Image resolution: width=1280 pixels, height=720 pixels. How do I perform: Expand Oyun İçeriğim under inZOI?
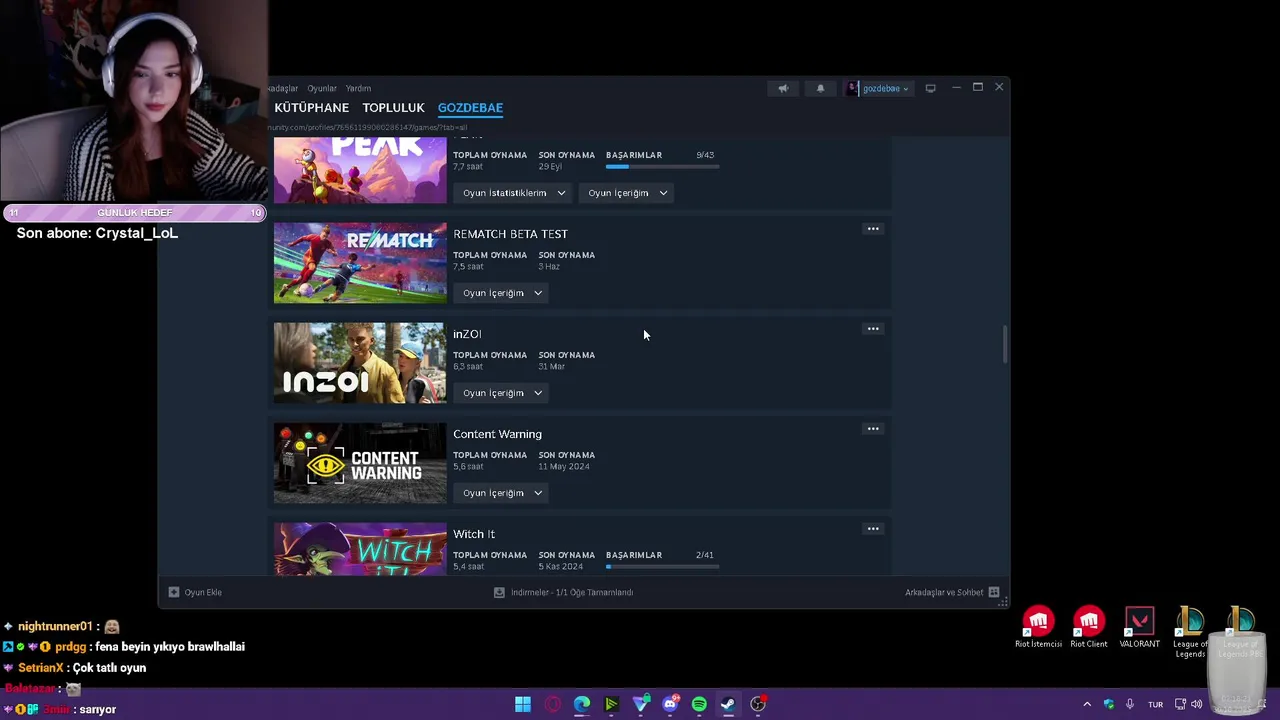coord(502,393)
